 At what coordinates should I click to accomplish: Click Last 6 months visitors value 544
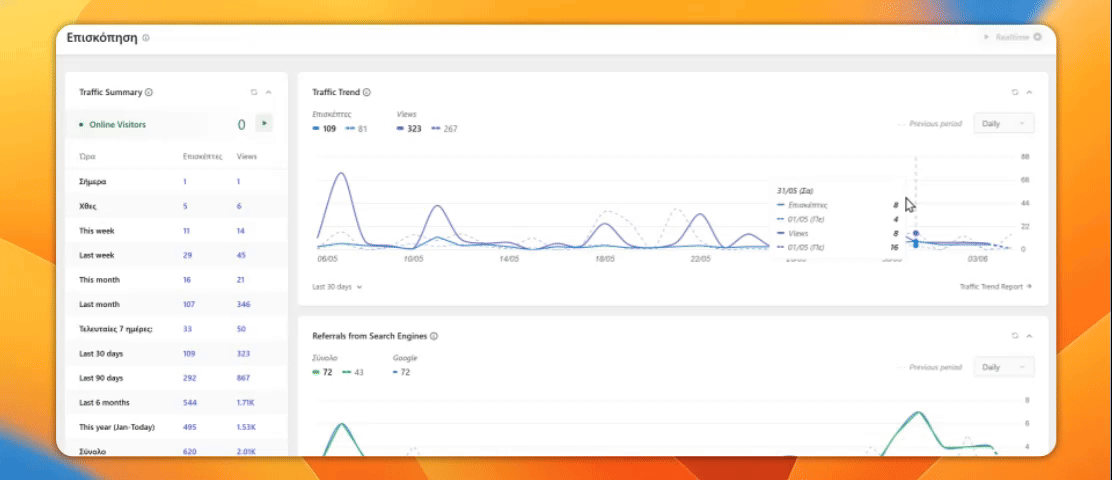pyautogui.click(x=189, y=403)
